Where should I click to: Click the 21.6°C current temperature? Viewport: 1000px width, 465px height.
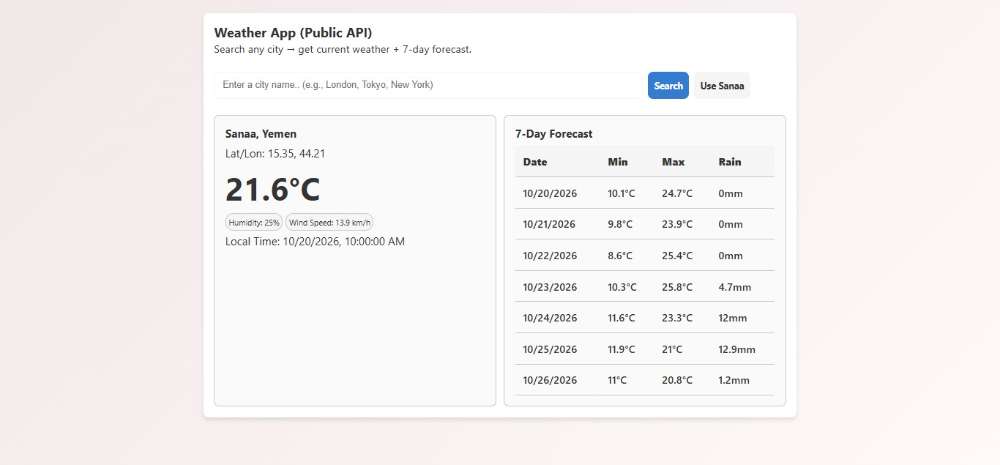pyautogui.click(x=272, y=189)
